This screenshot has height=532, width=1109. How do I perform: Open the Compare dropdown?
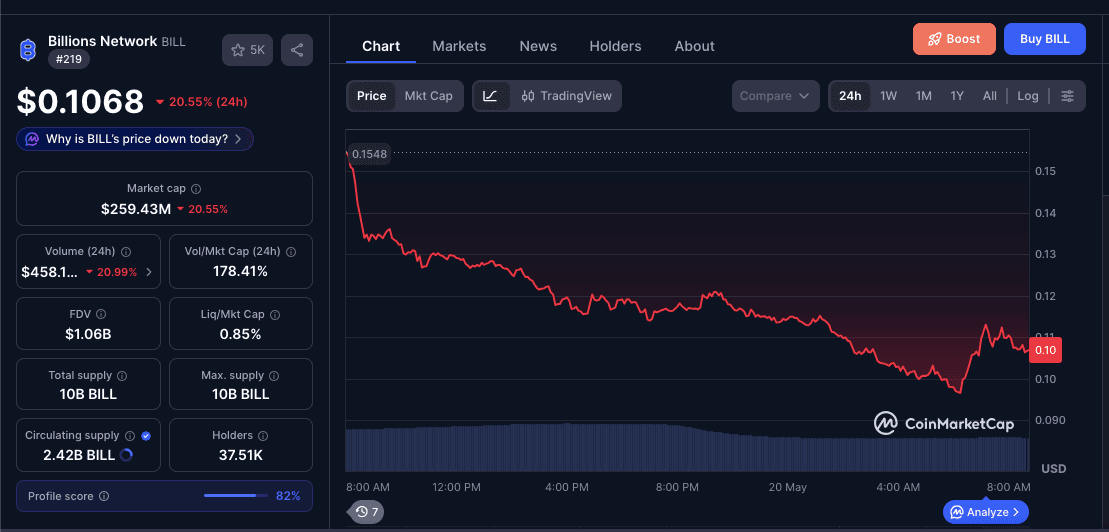(775, 96)
